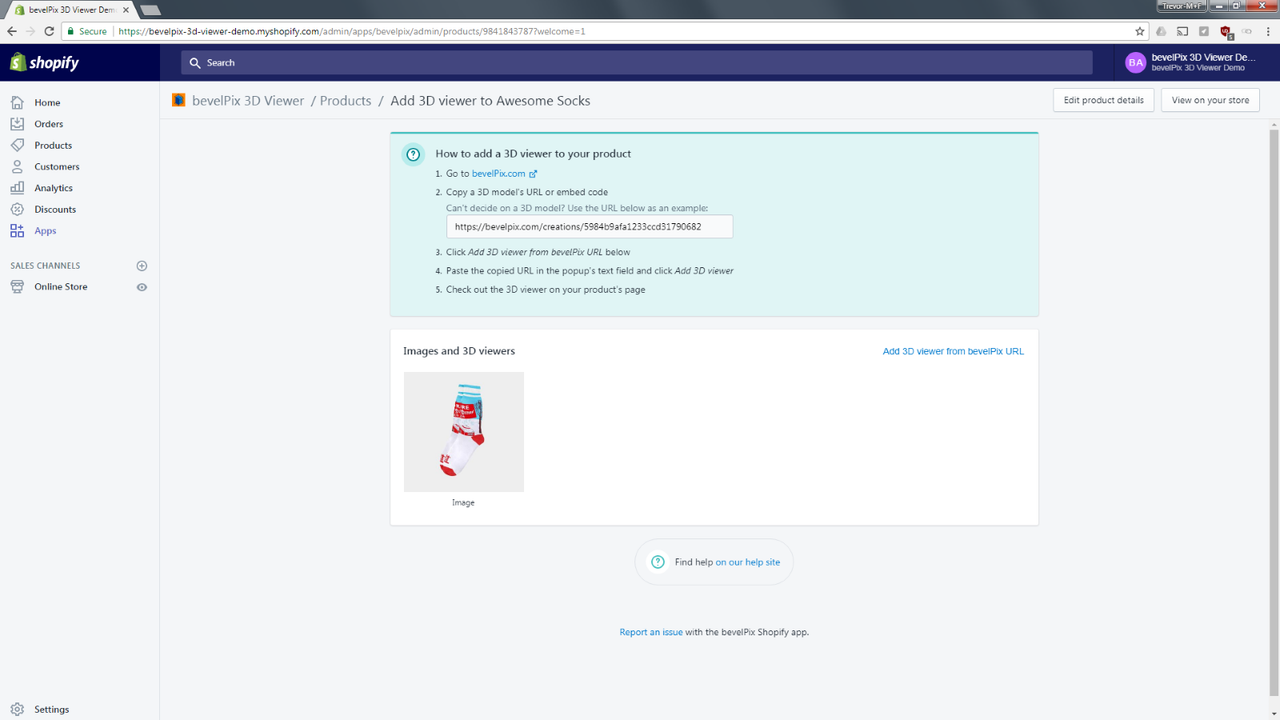
Task: Open Settings via the gear icon
Action: 17,709
